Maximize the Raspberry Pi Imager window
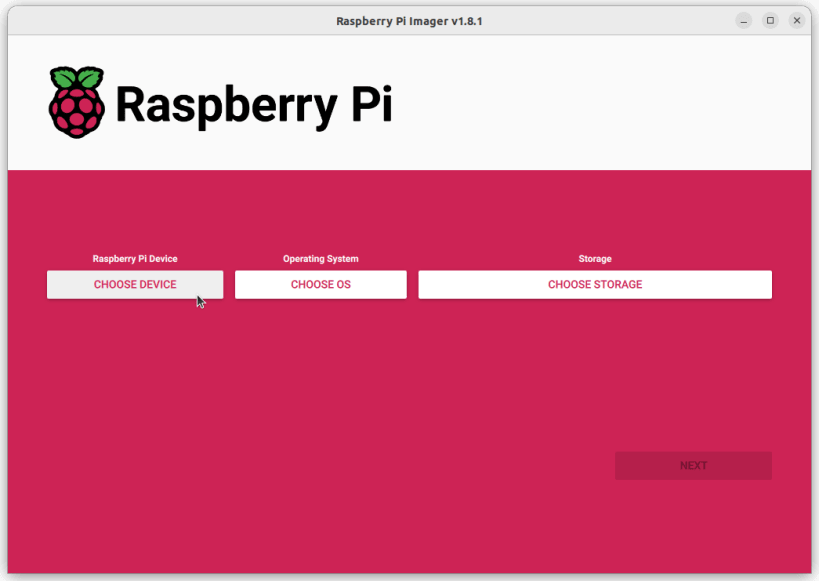 770,21
